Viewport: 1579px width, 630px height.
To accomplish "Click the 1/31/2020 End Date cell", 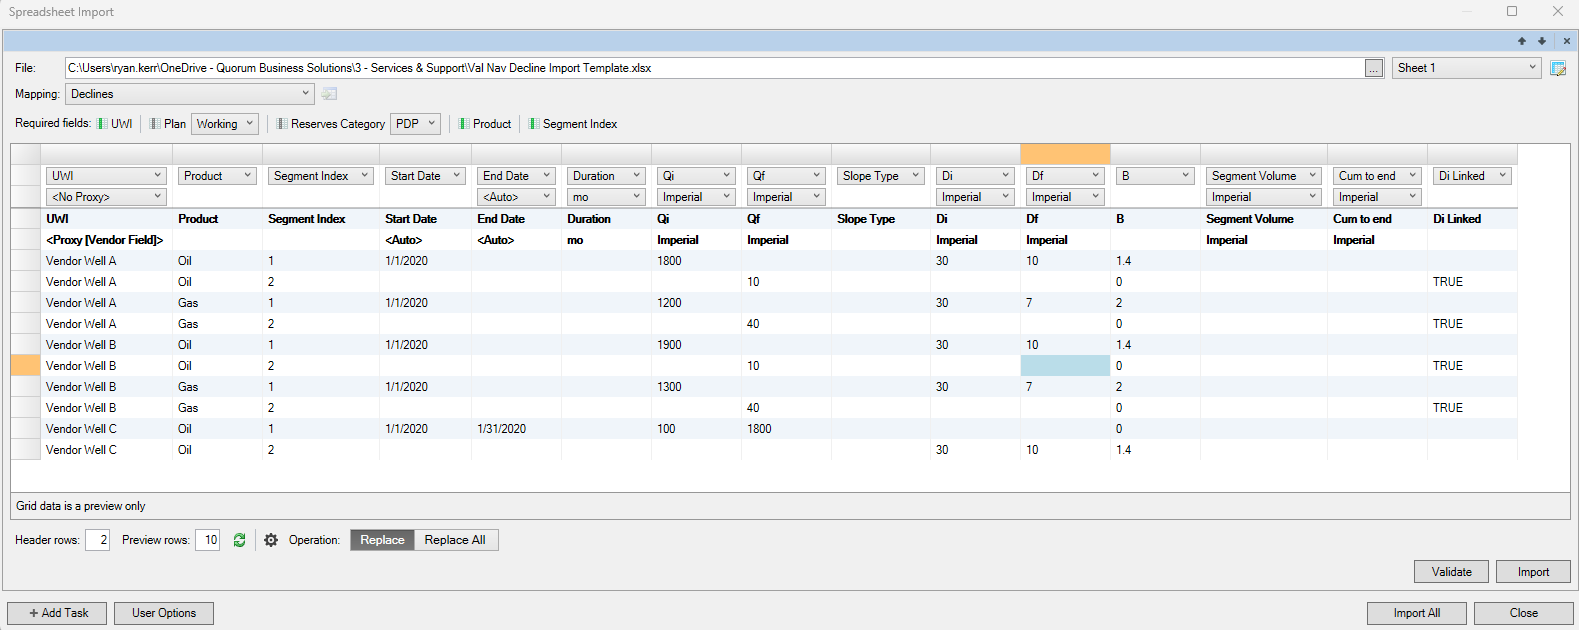I will tap(516, 429).
